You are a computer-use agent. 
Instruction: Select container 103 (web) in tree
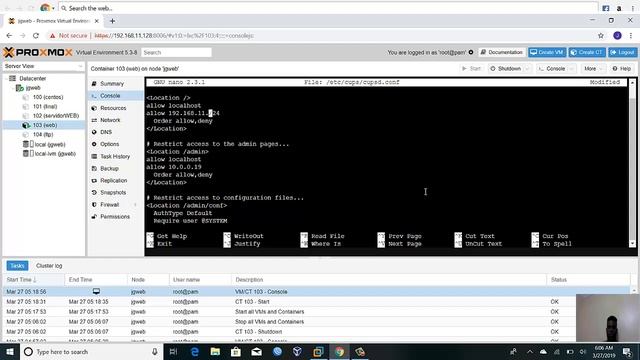(x=44, y=125)
